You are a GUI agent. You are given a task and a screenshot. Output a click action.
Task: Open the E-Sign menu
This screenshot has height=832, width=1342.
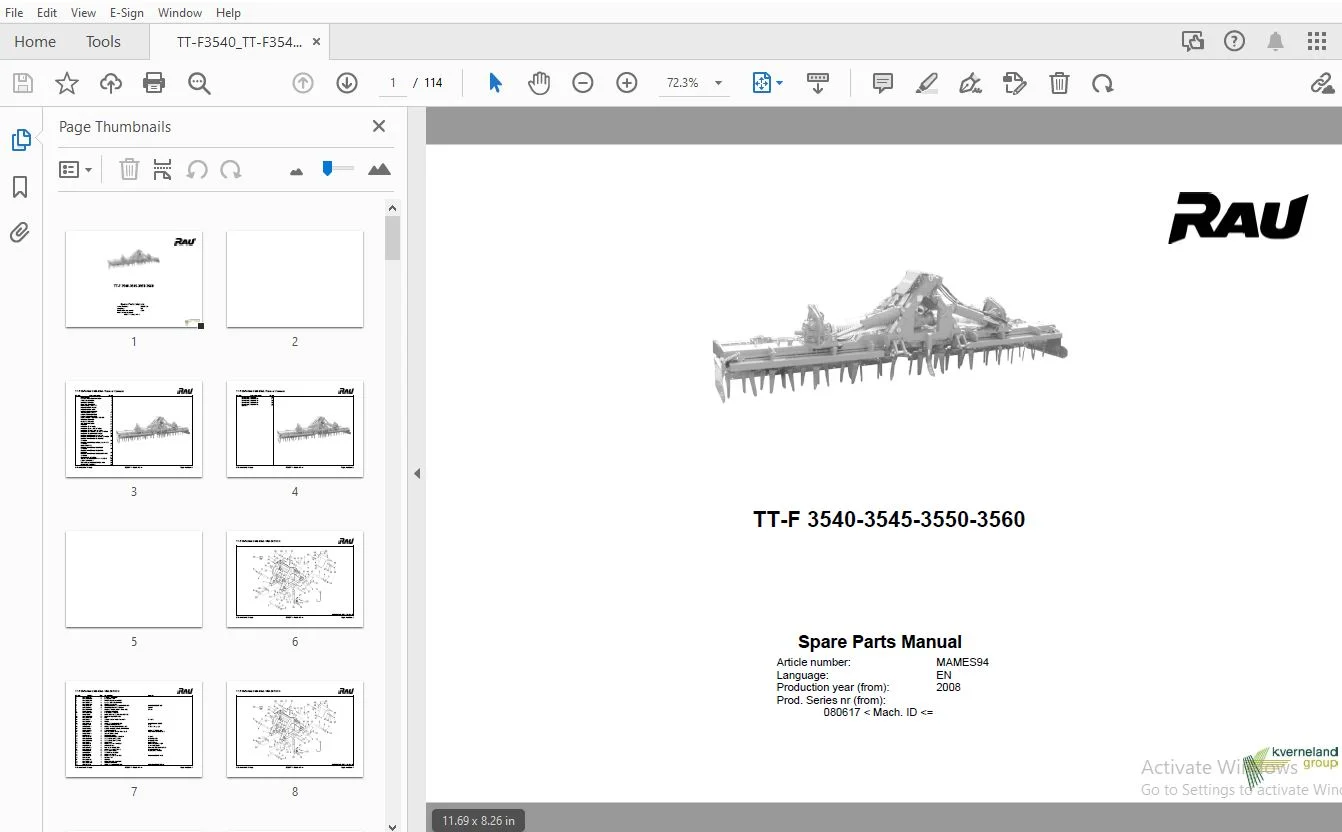coord(127,12)
